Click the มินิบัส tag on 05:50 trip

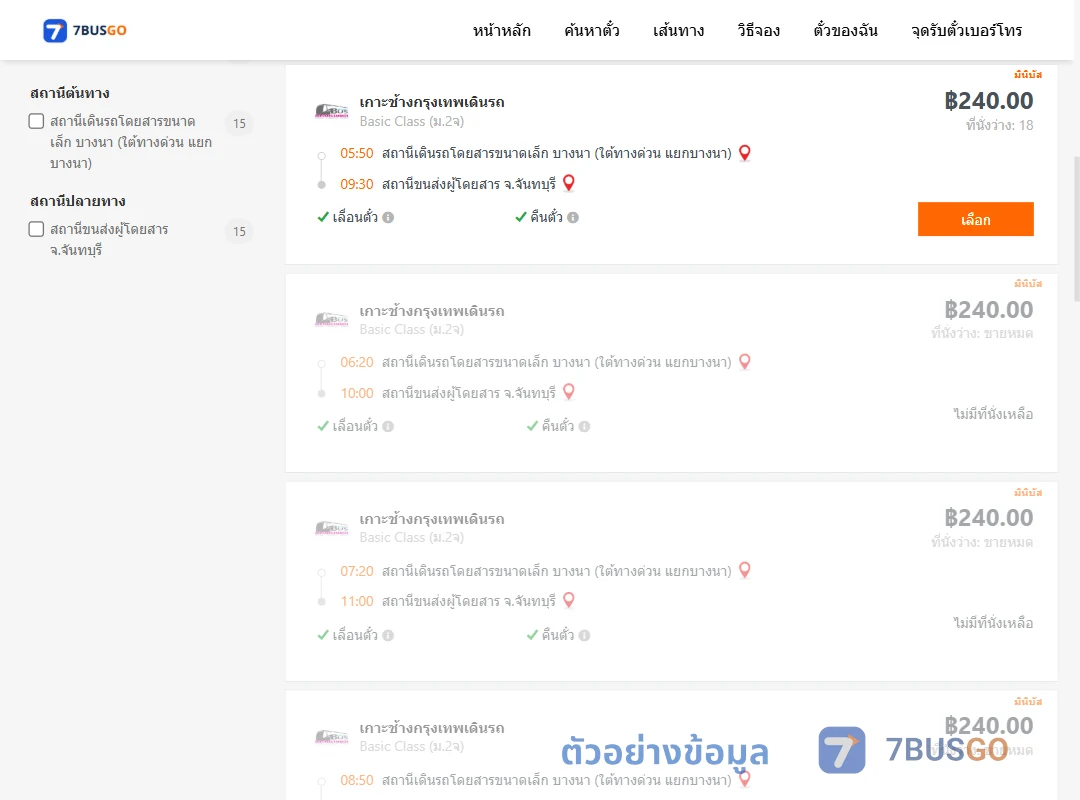click(1028, 74)
